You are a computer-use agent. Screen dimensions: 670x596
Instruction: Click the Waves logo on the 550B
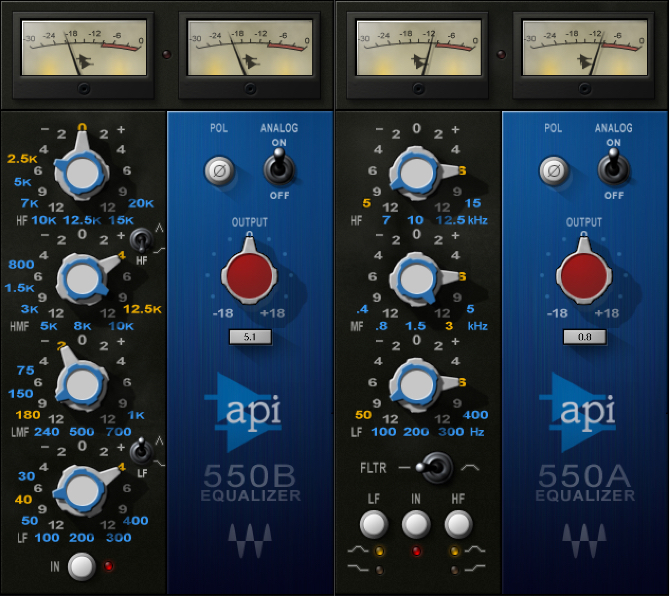[250, 540]
